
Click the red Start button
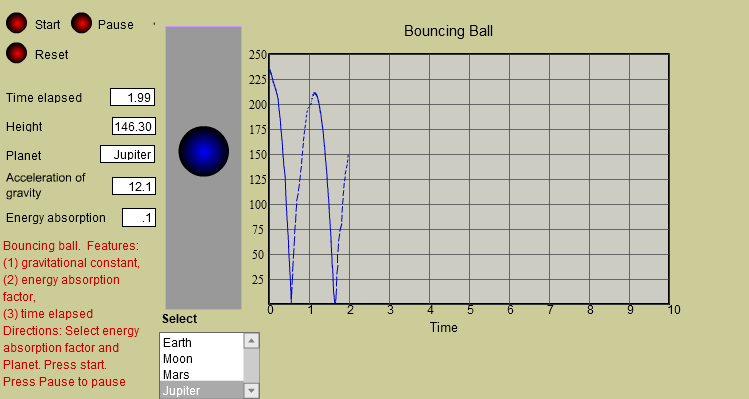click(16, 23)
